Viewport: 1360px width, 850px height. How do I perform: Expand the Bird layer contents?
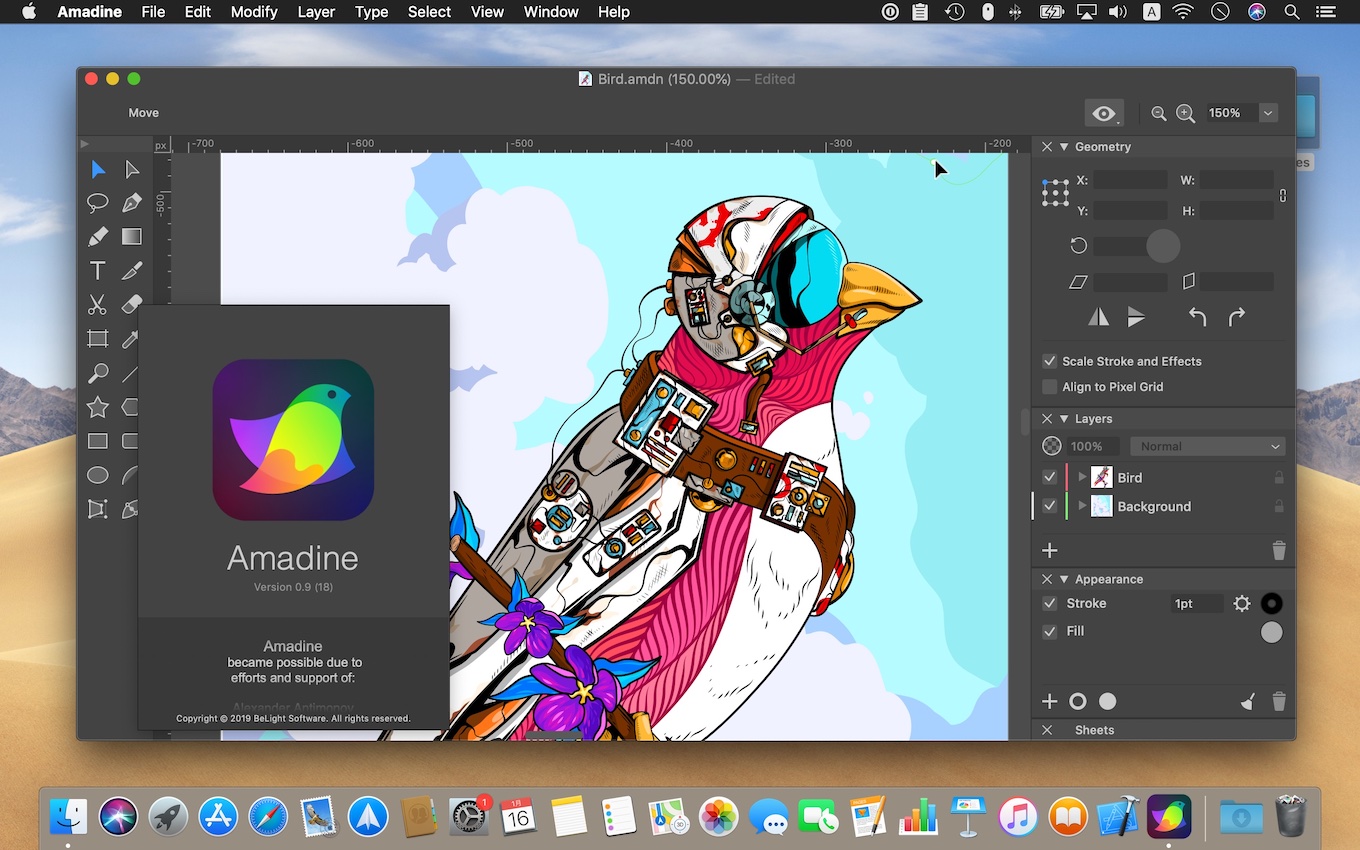(x=1082, y=477)
